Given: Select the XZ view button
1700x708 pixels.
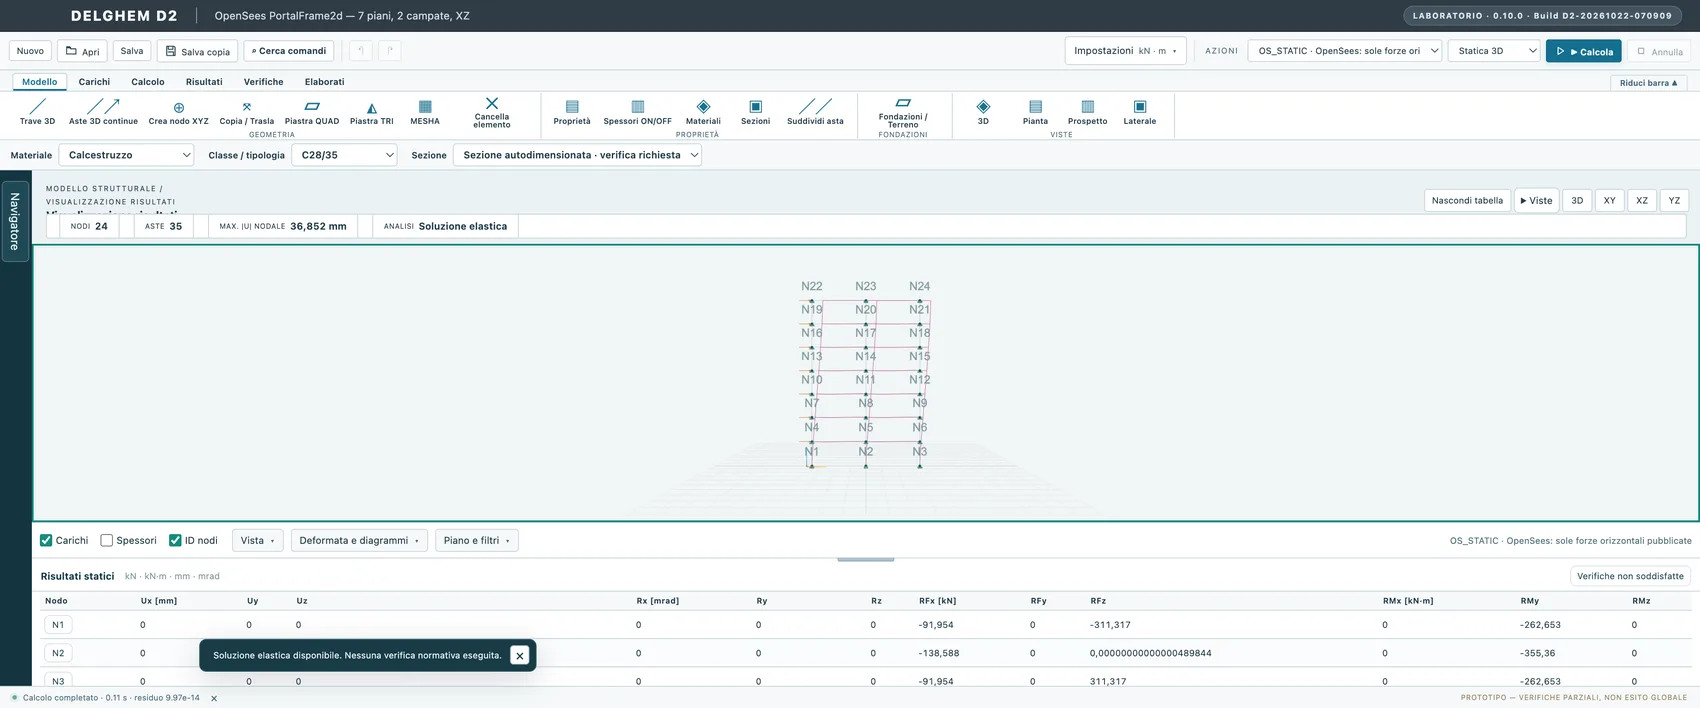Looking at the screenshot, I should [x=1642, y=200].
